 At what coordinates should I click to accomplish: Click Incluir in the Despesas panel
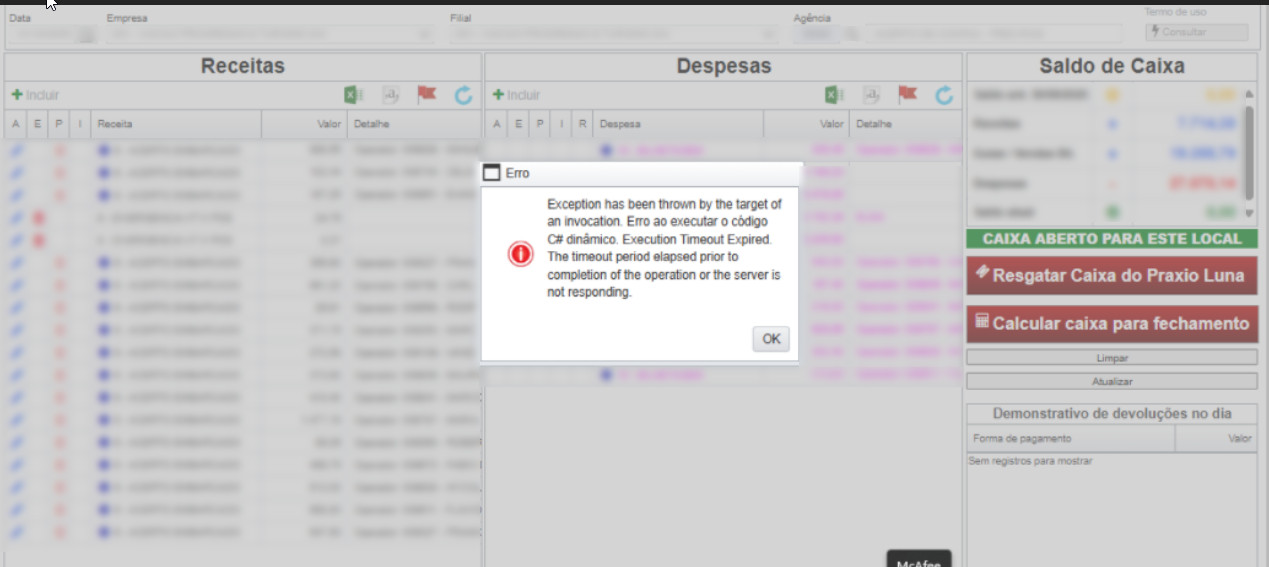pyautogui.click(x=516, y=95)
